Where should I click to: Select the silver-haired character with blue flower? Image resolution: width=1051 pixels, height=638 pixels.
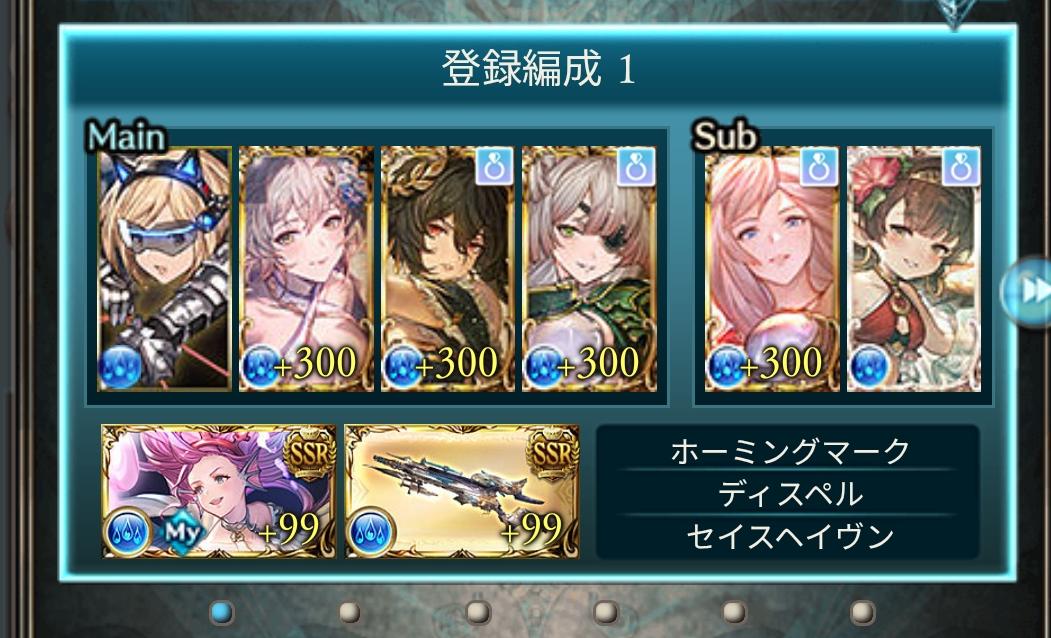306,269
